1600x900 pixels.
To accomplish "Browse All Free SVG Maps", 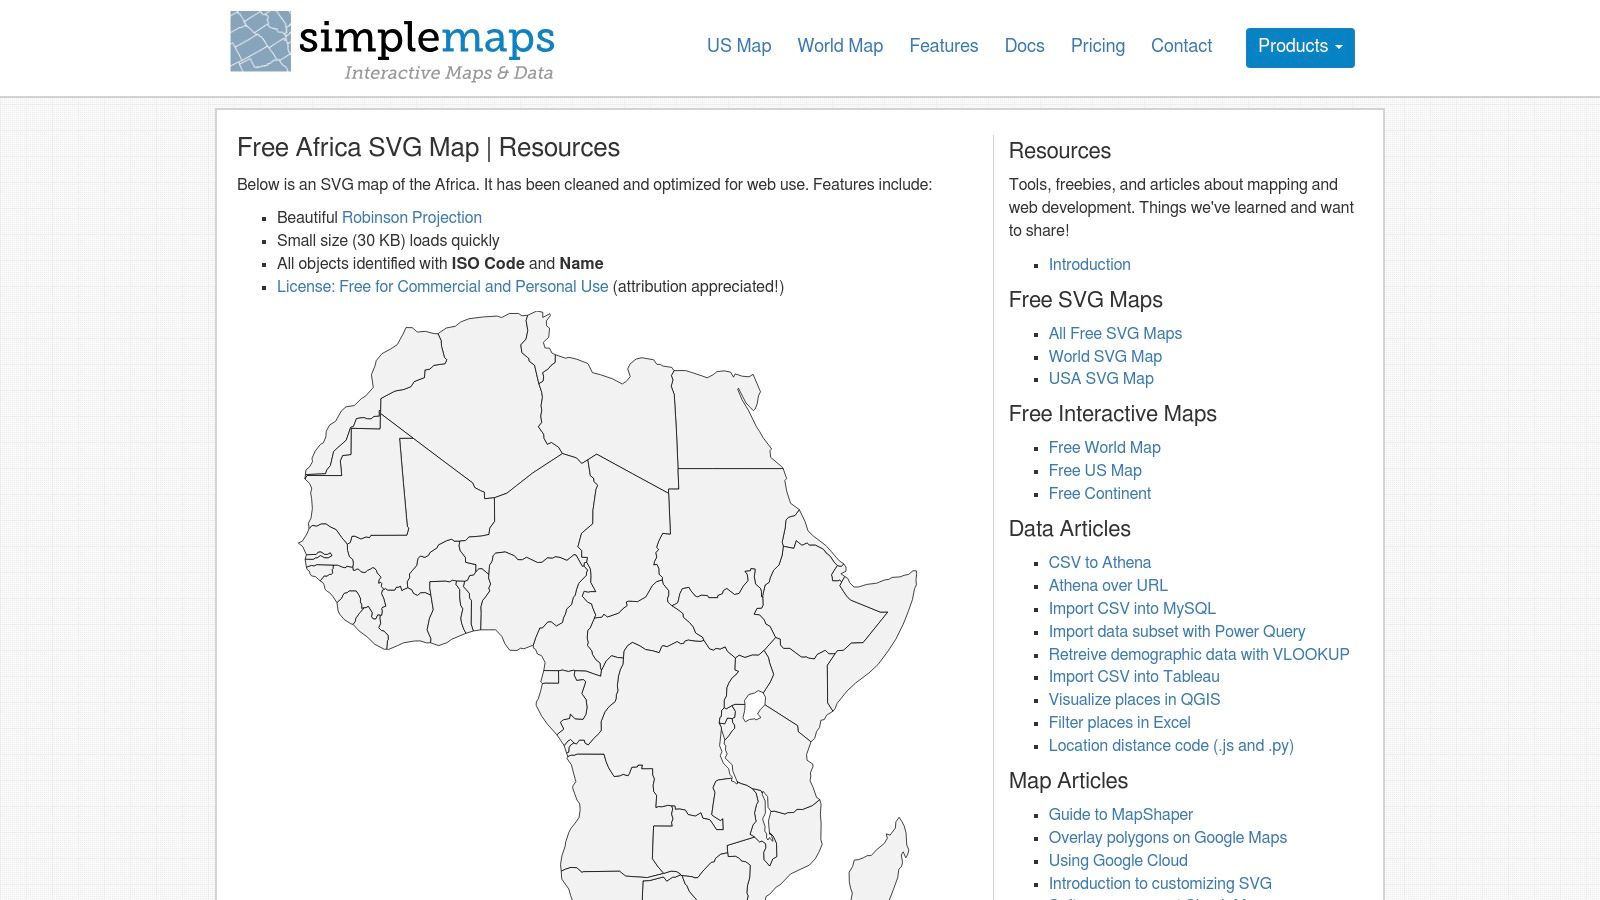I will tap(1115, 334).
